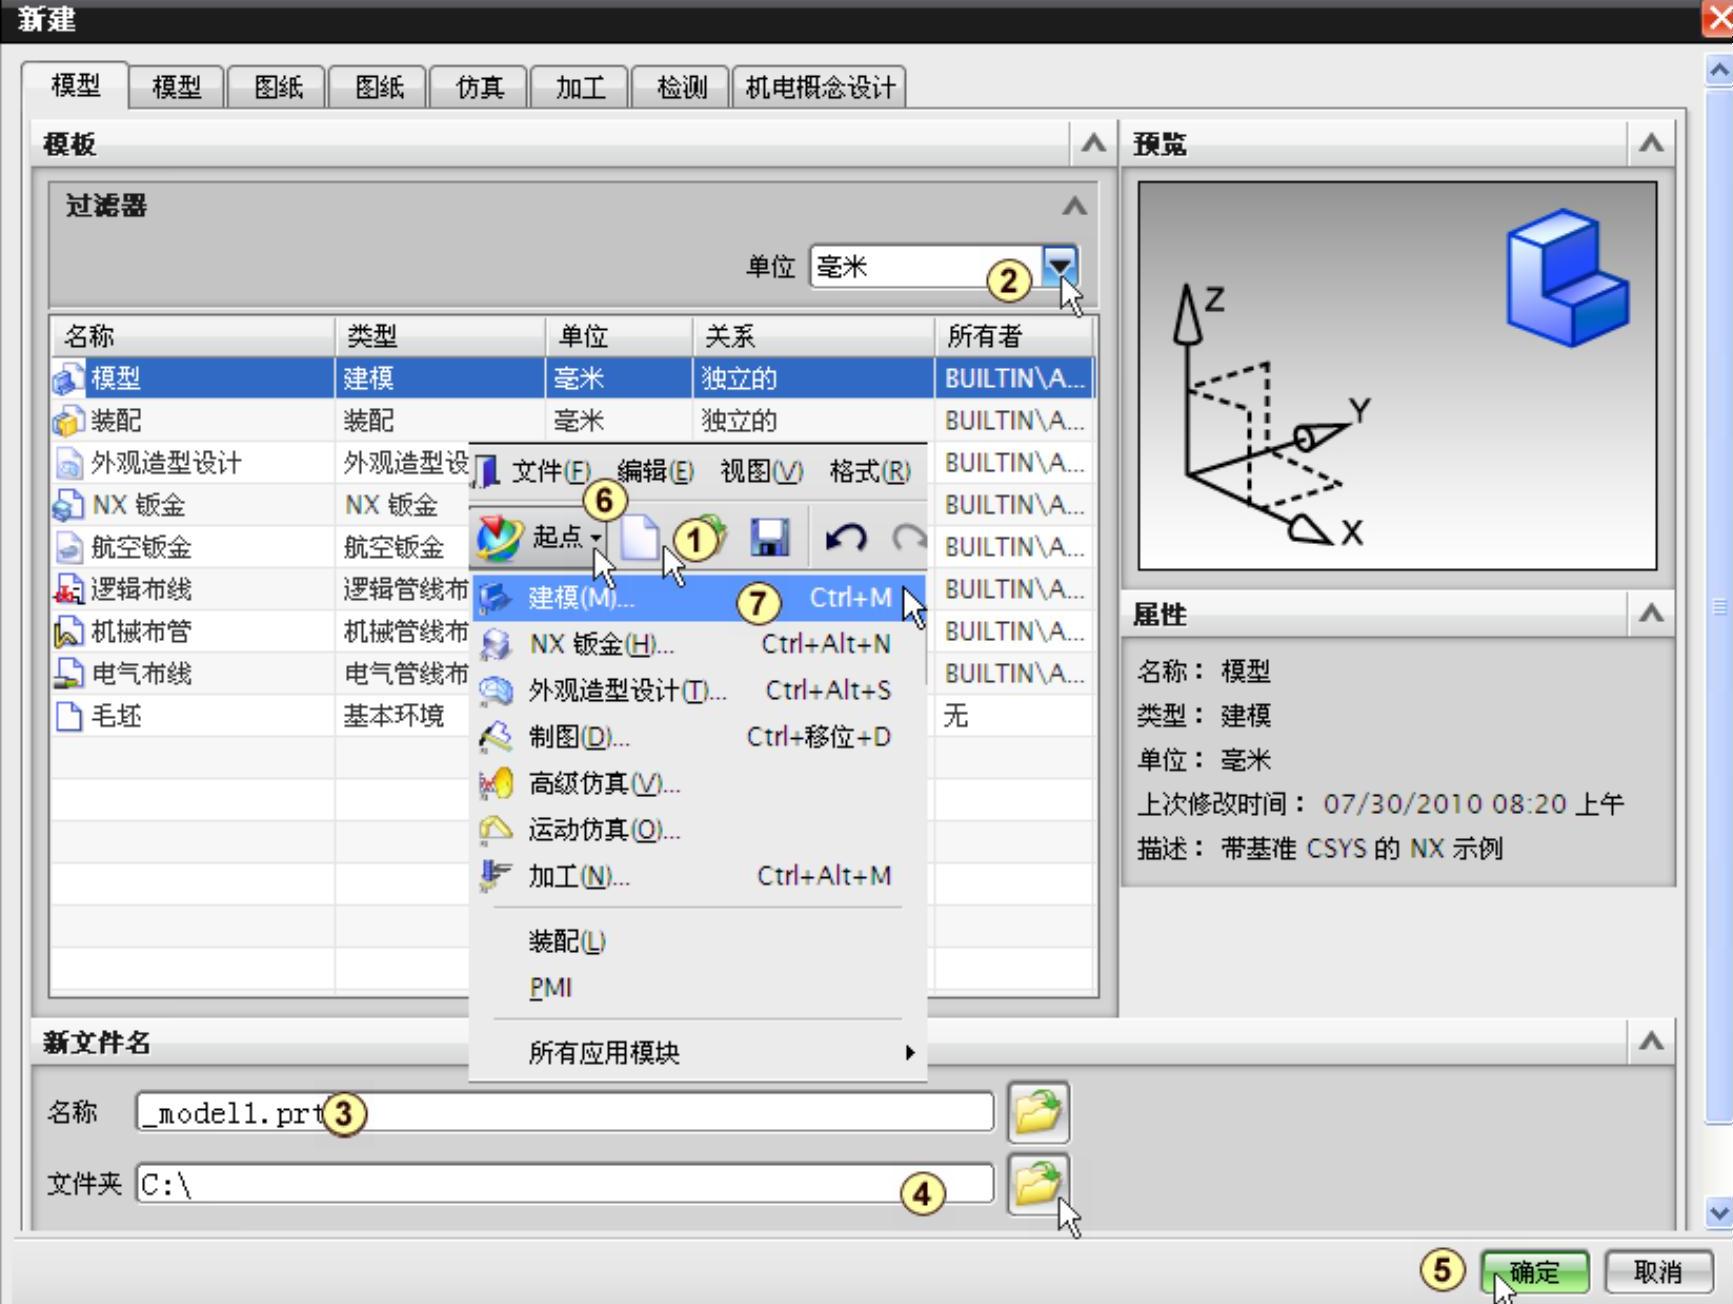The image size is (1733, 1304).
Task: Click the 毛坯 blank template icon
Action: point(68,716)
